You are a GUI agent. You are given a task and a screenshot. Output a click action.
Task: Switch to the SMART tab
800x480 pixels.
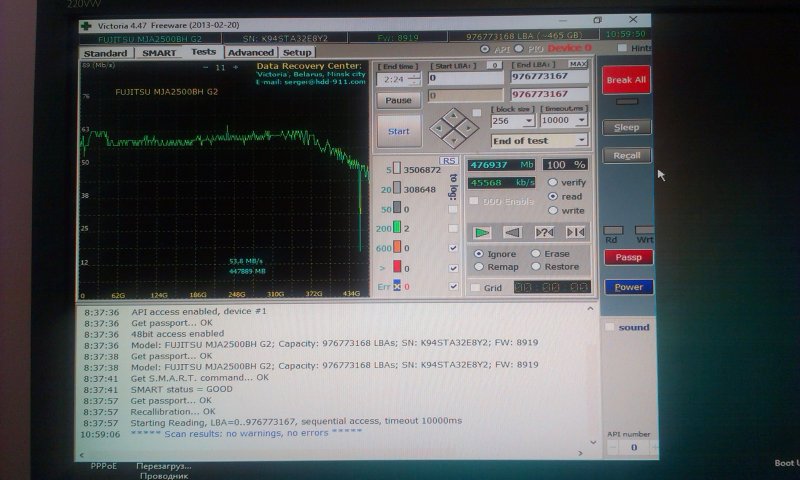coord(159,53)
